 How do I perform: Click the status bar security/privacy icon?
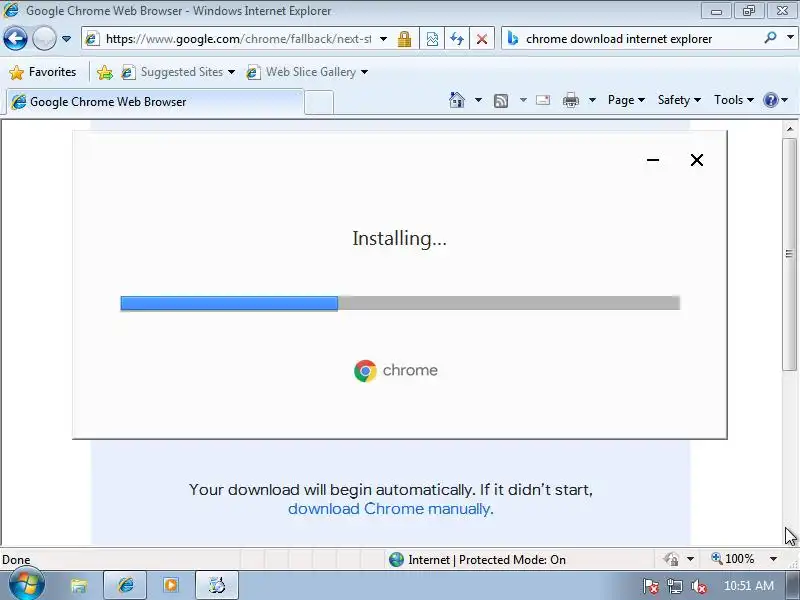click(x=671, y=559)
